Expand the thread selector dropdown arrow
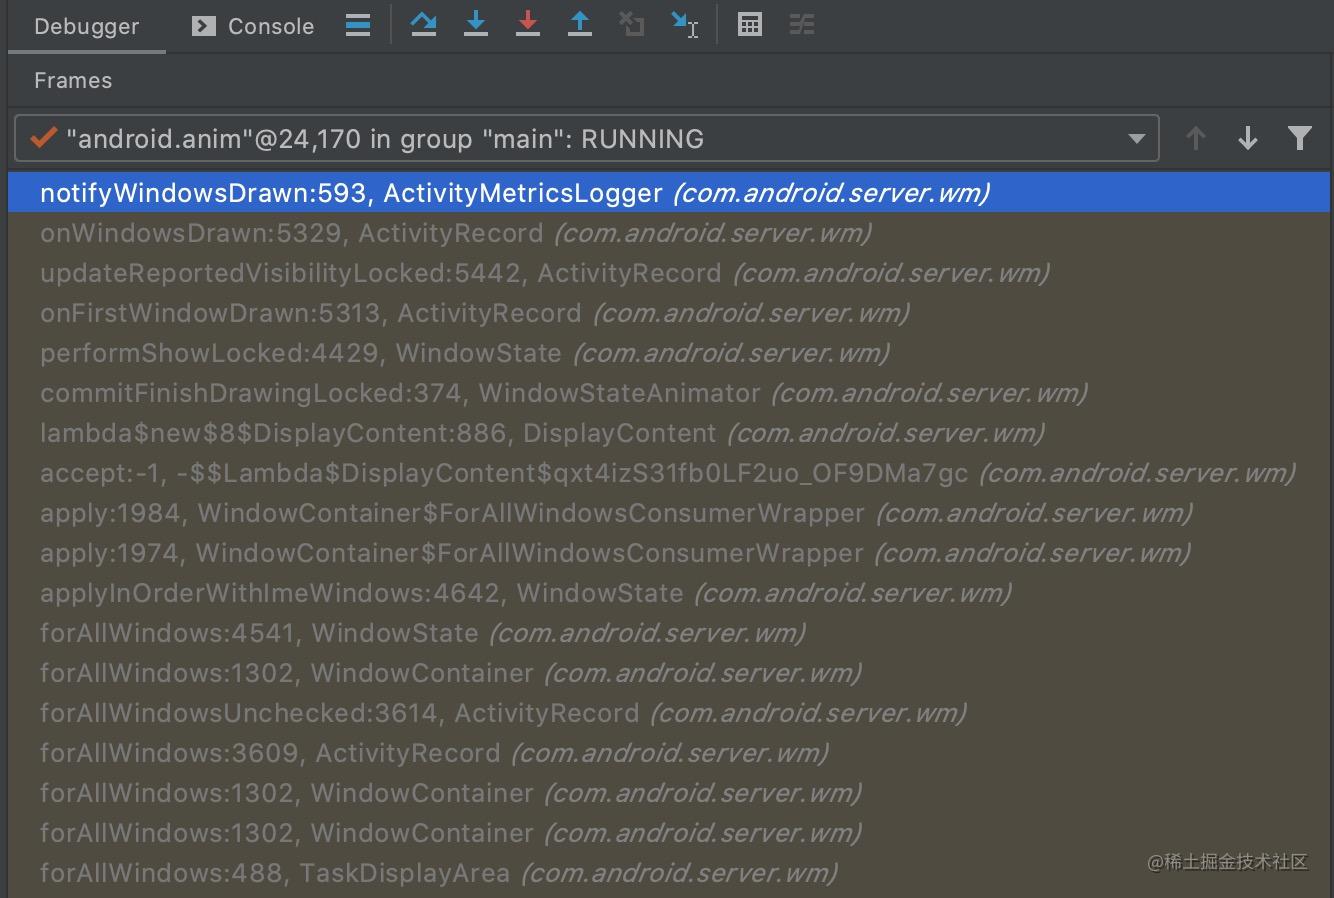 click(x=1136, y=139)
